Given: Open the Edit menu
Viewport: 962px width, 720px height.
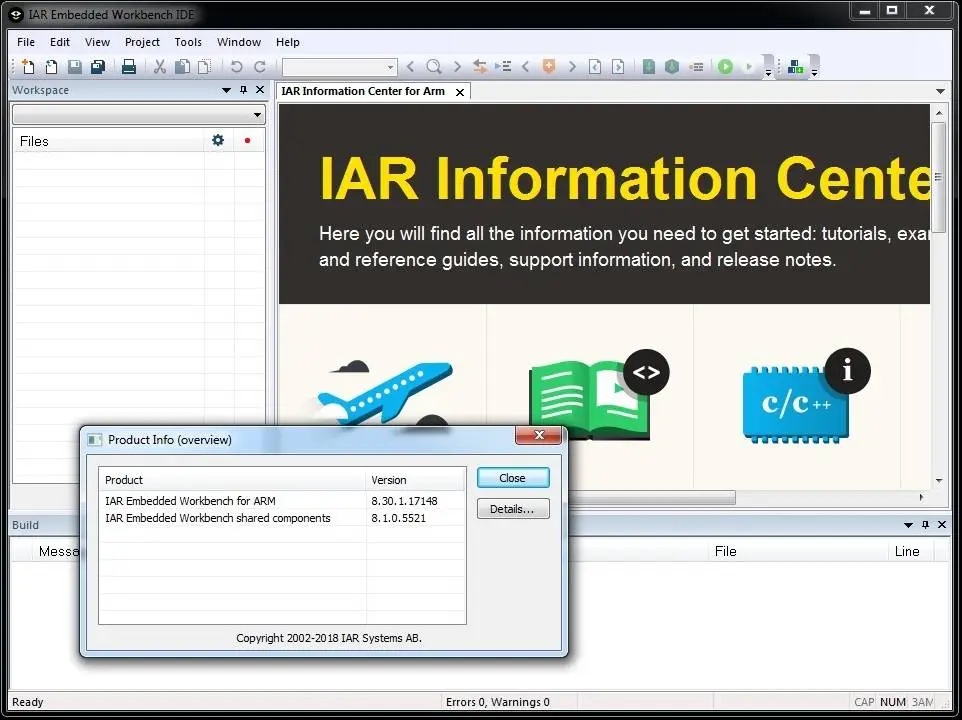Looking at the screenshot, I should coord(60,42).
